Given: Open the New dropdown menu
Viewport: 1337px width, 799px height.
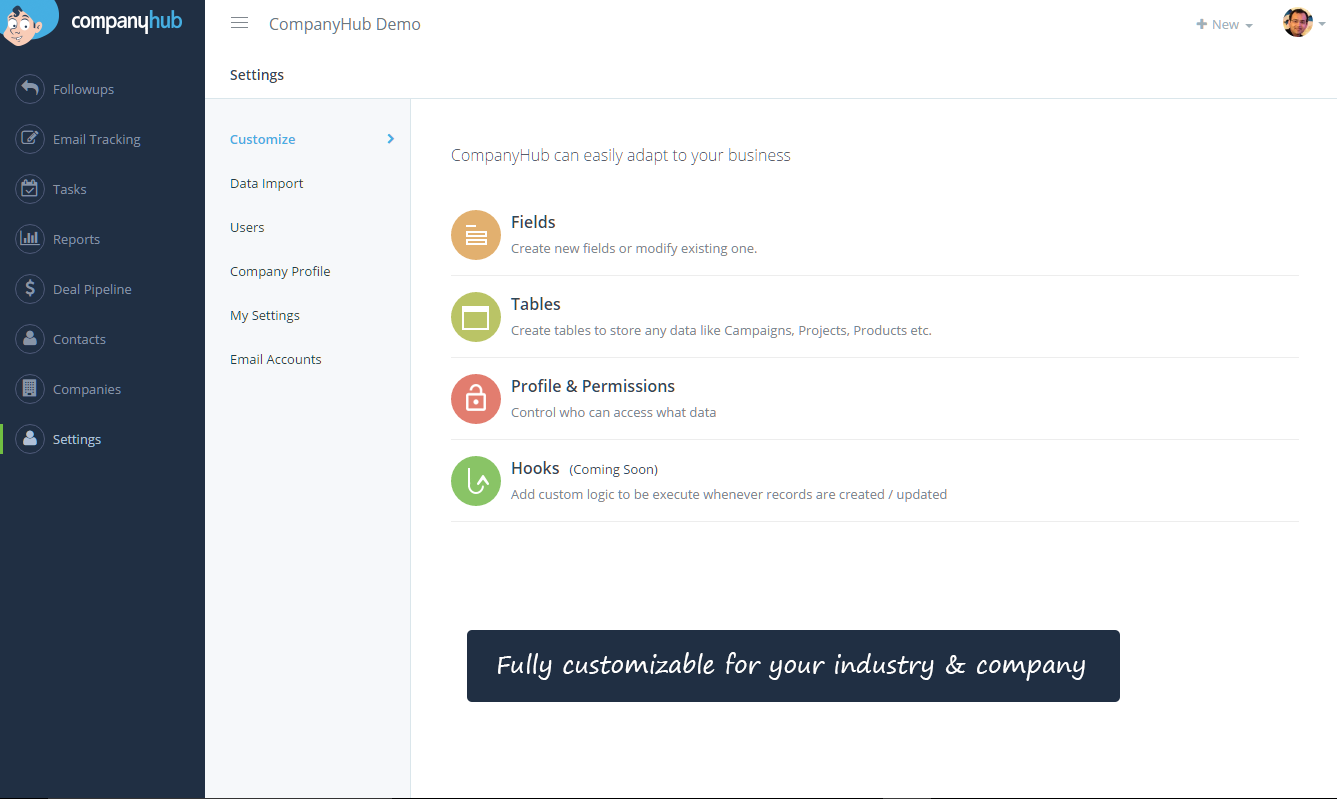Looking at the screenshot, I should click(x=1225, y=24).
